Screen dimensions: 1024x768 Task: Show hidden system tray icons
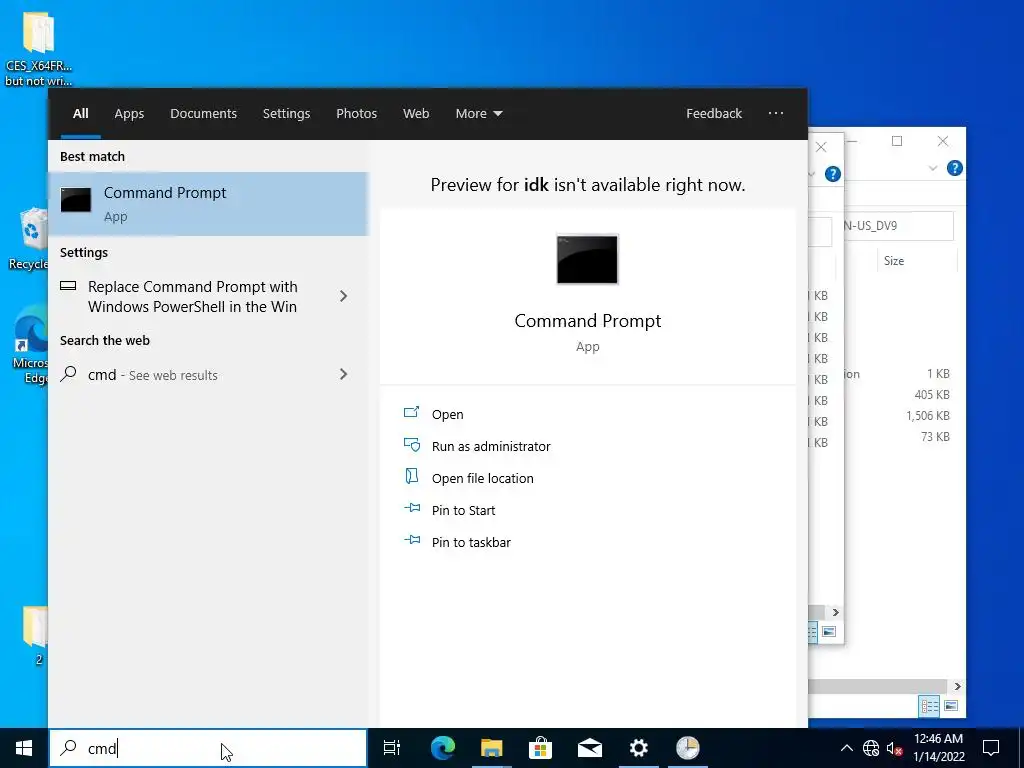click(846, 748)
